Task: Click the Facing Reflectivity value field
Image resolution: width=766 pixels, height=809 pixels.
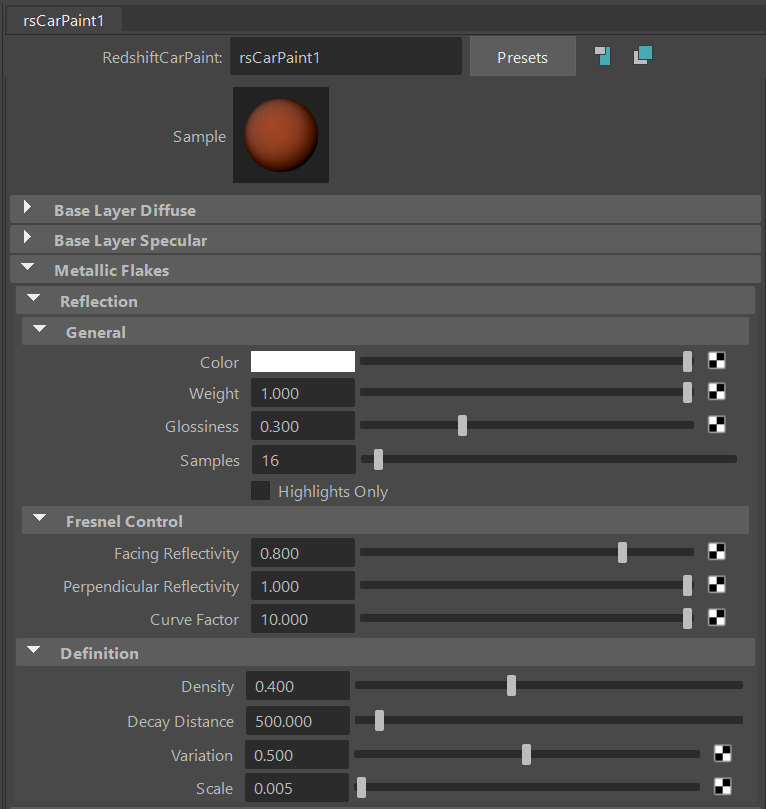Action: (x=303, y=553)
